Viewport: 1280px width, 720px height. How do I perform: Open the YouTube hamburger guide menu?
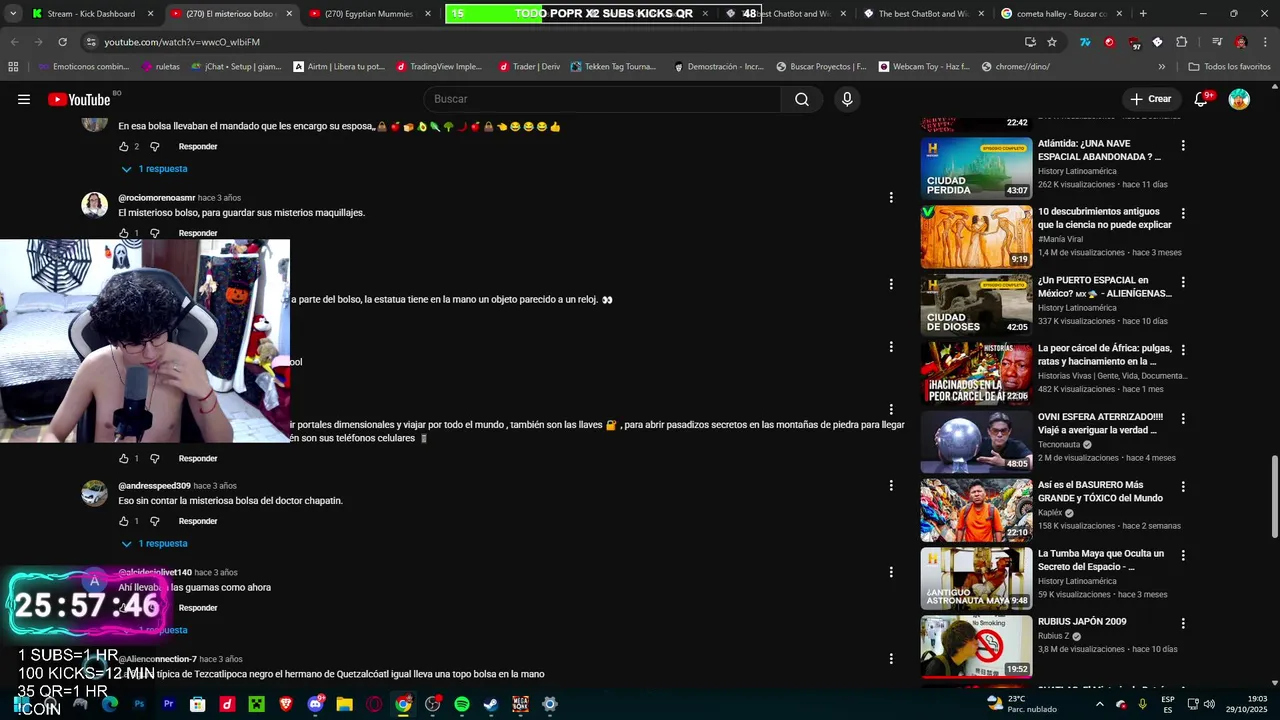coord(24,99)
